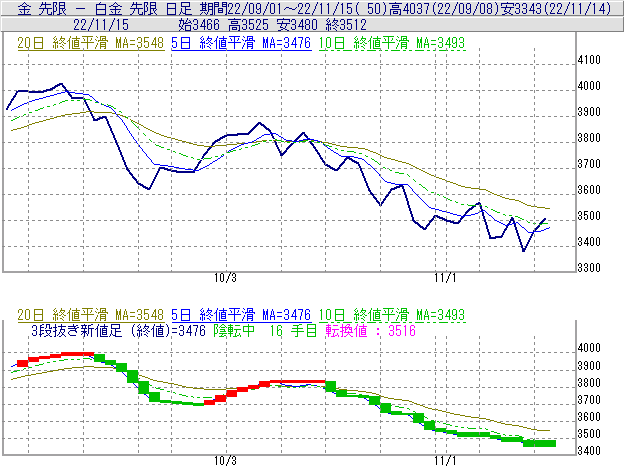Click the 3400 price label on the bottom chart's axis
This screenshot has height=475, width=624.
(589, 451)
